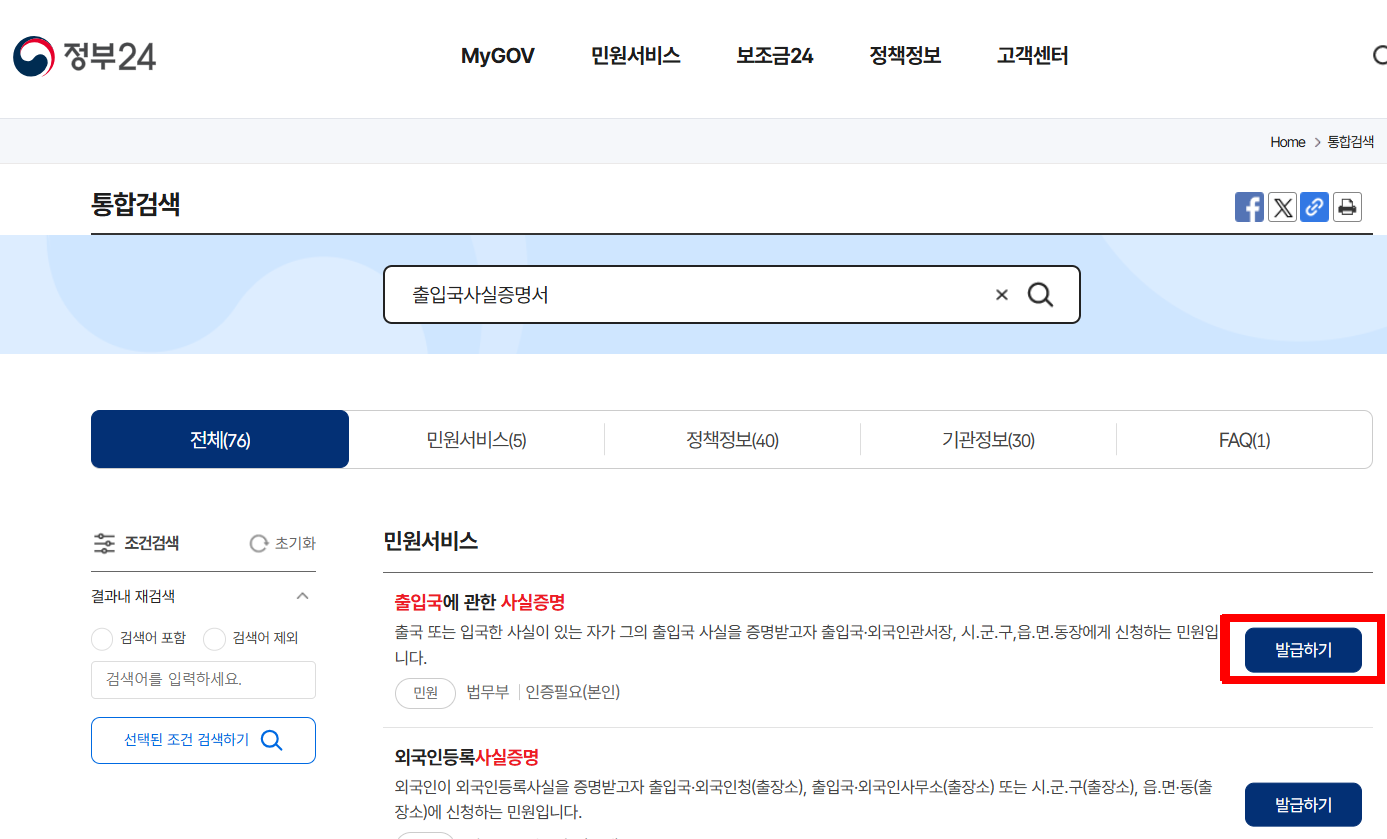
Task: Clear the search field with the X
Action: 1001,294
